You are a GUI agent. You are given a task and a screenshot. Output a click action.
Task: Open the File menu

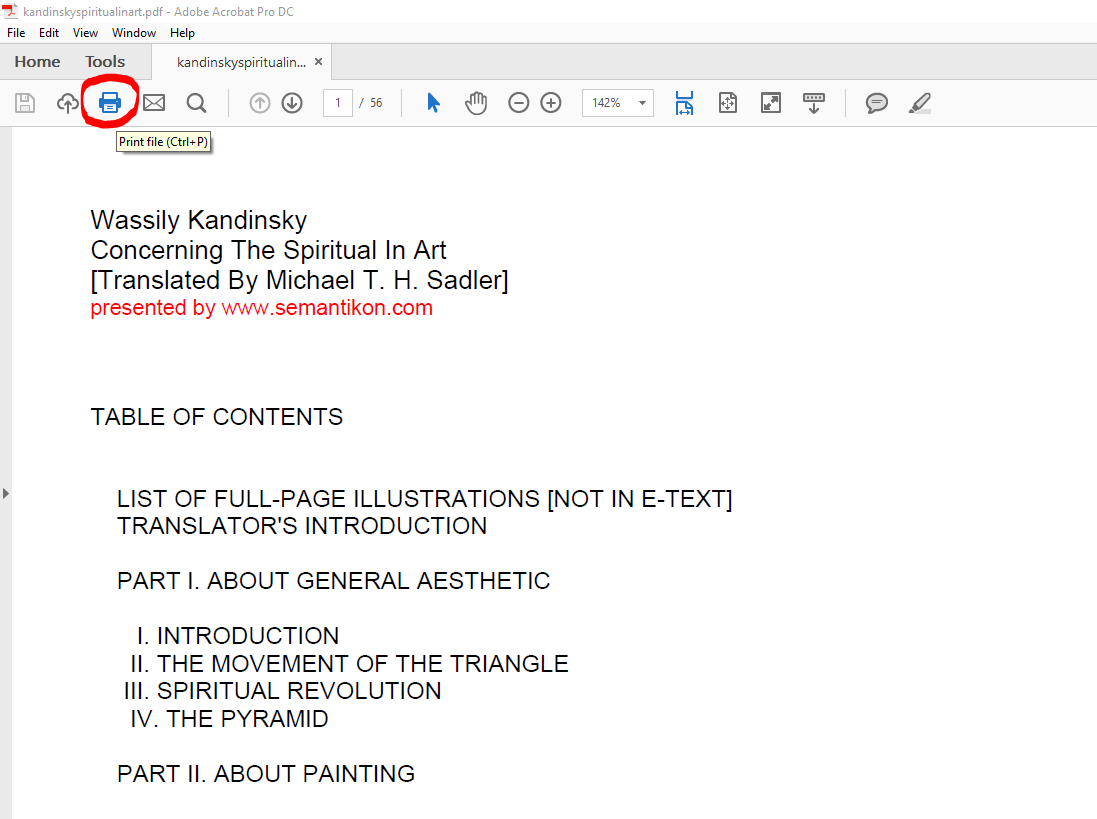[16, 33]
